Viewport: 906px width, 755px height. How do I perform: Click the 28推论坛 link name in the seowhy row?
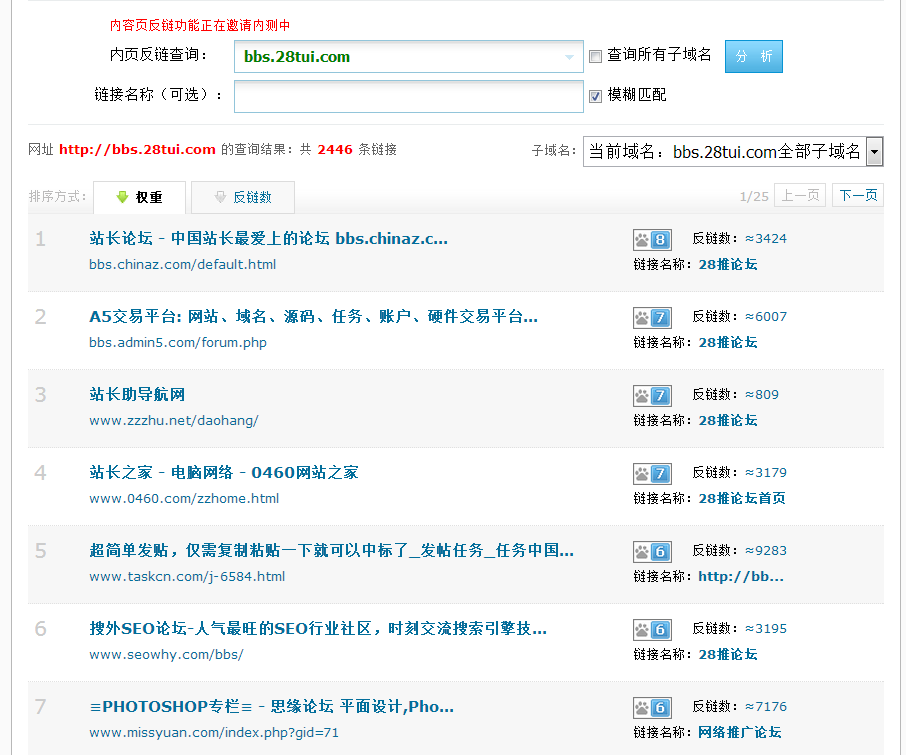click(x=728, y=654)
